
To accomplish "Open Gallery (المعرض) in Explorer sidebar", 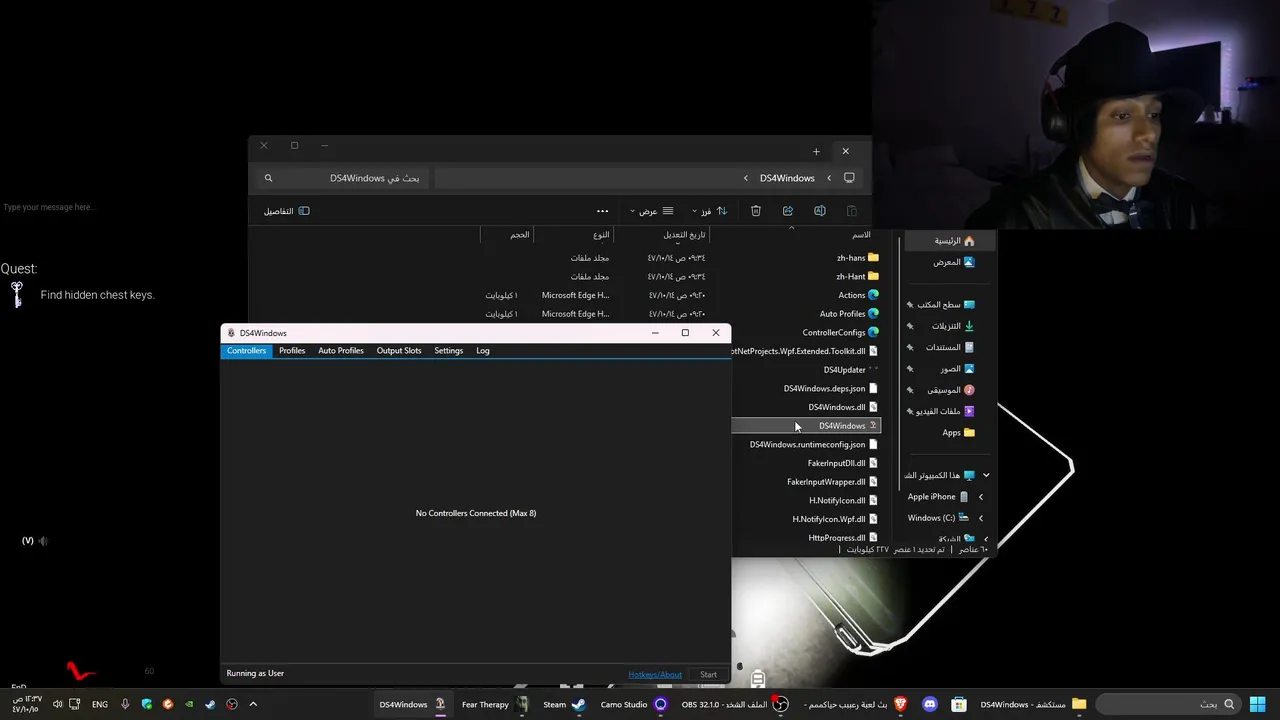I will point(954,262).
